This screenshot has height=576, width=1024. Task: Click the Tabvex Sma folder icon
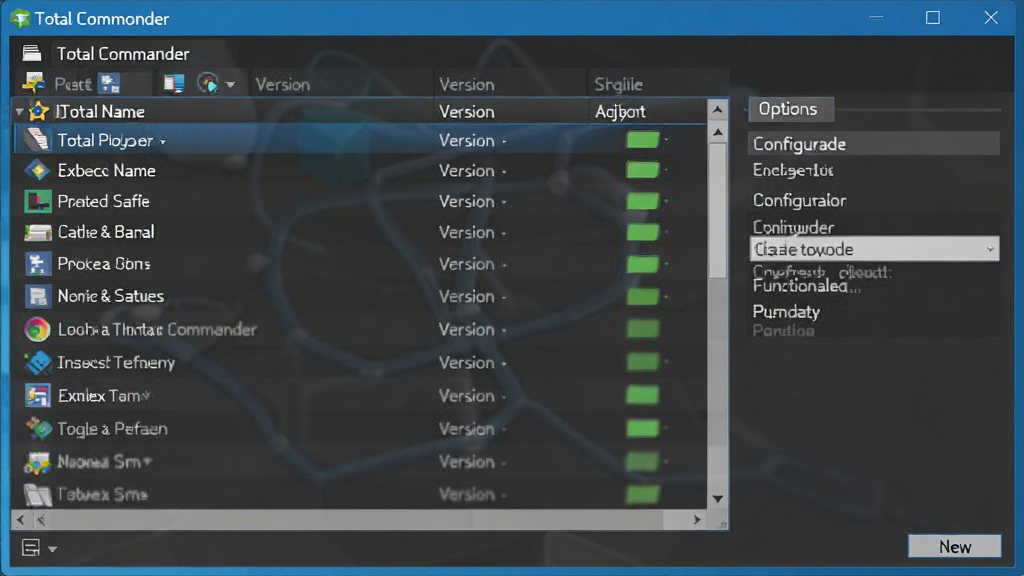click(37, 494)
